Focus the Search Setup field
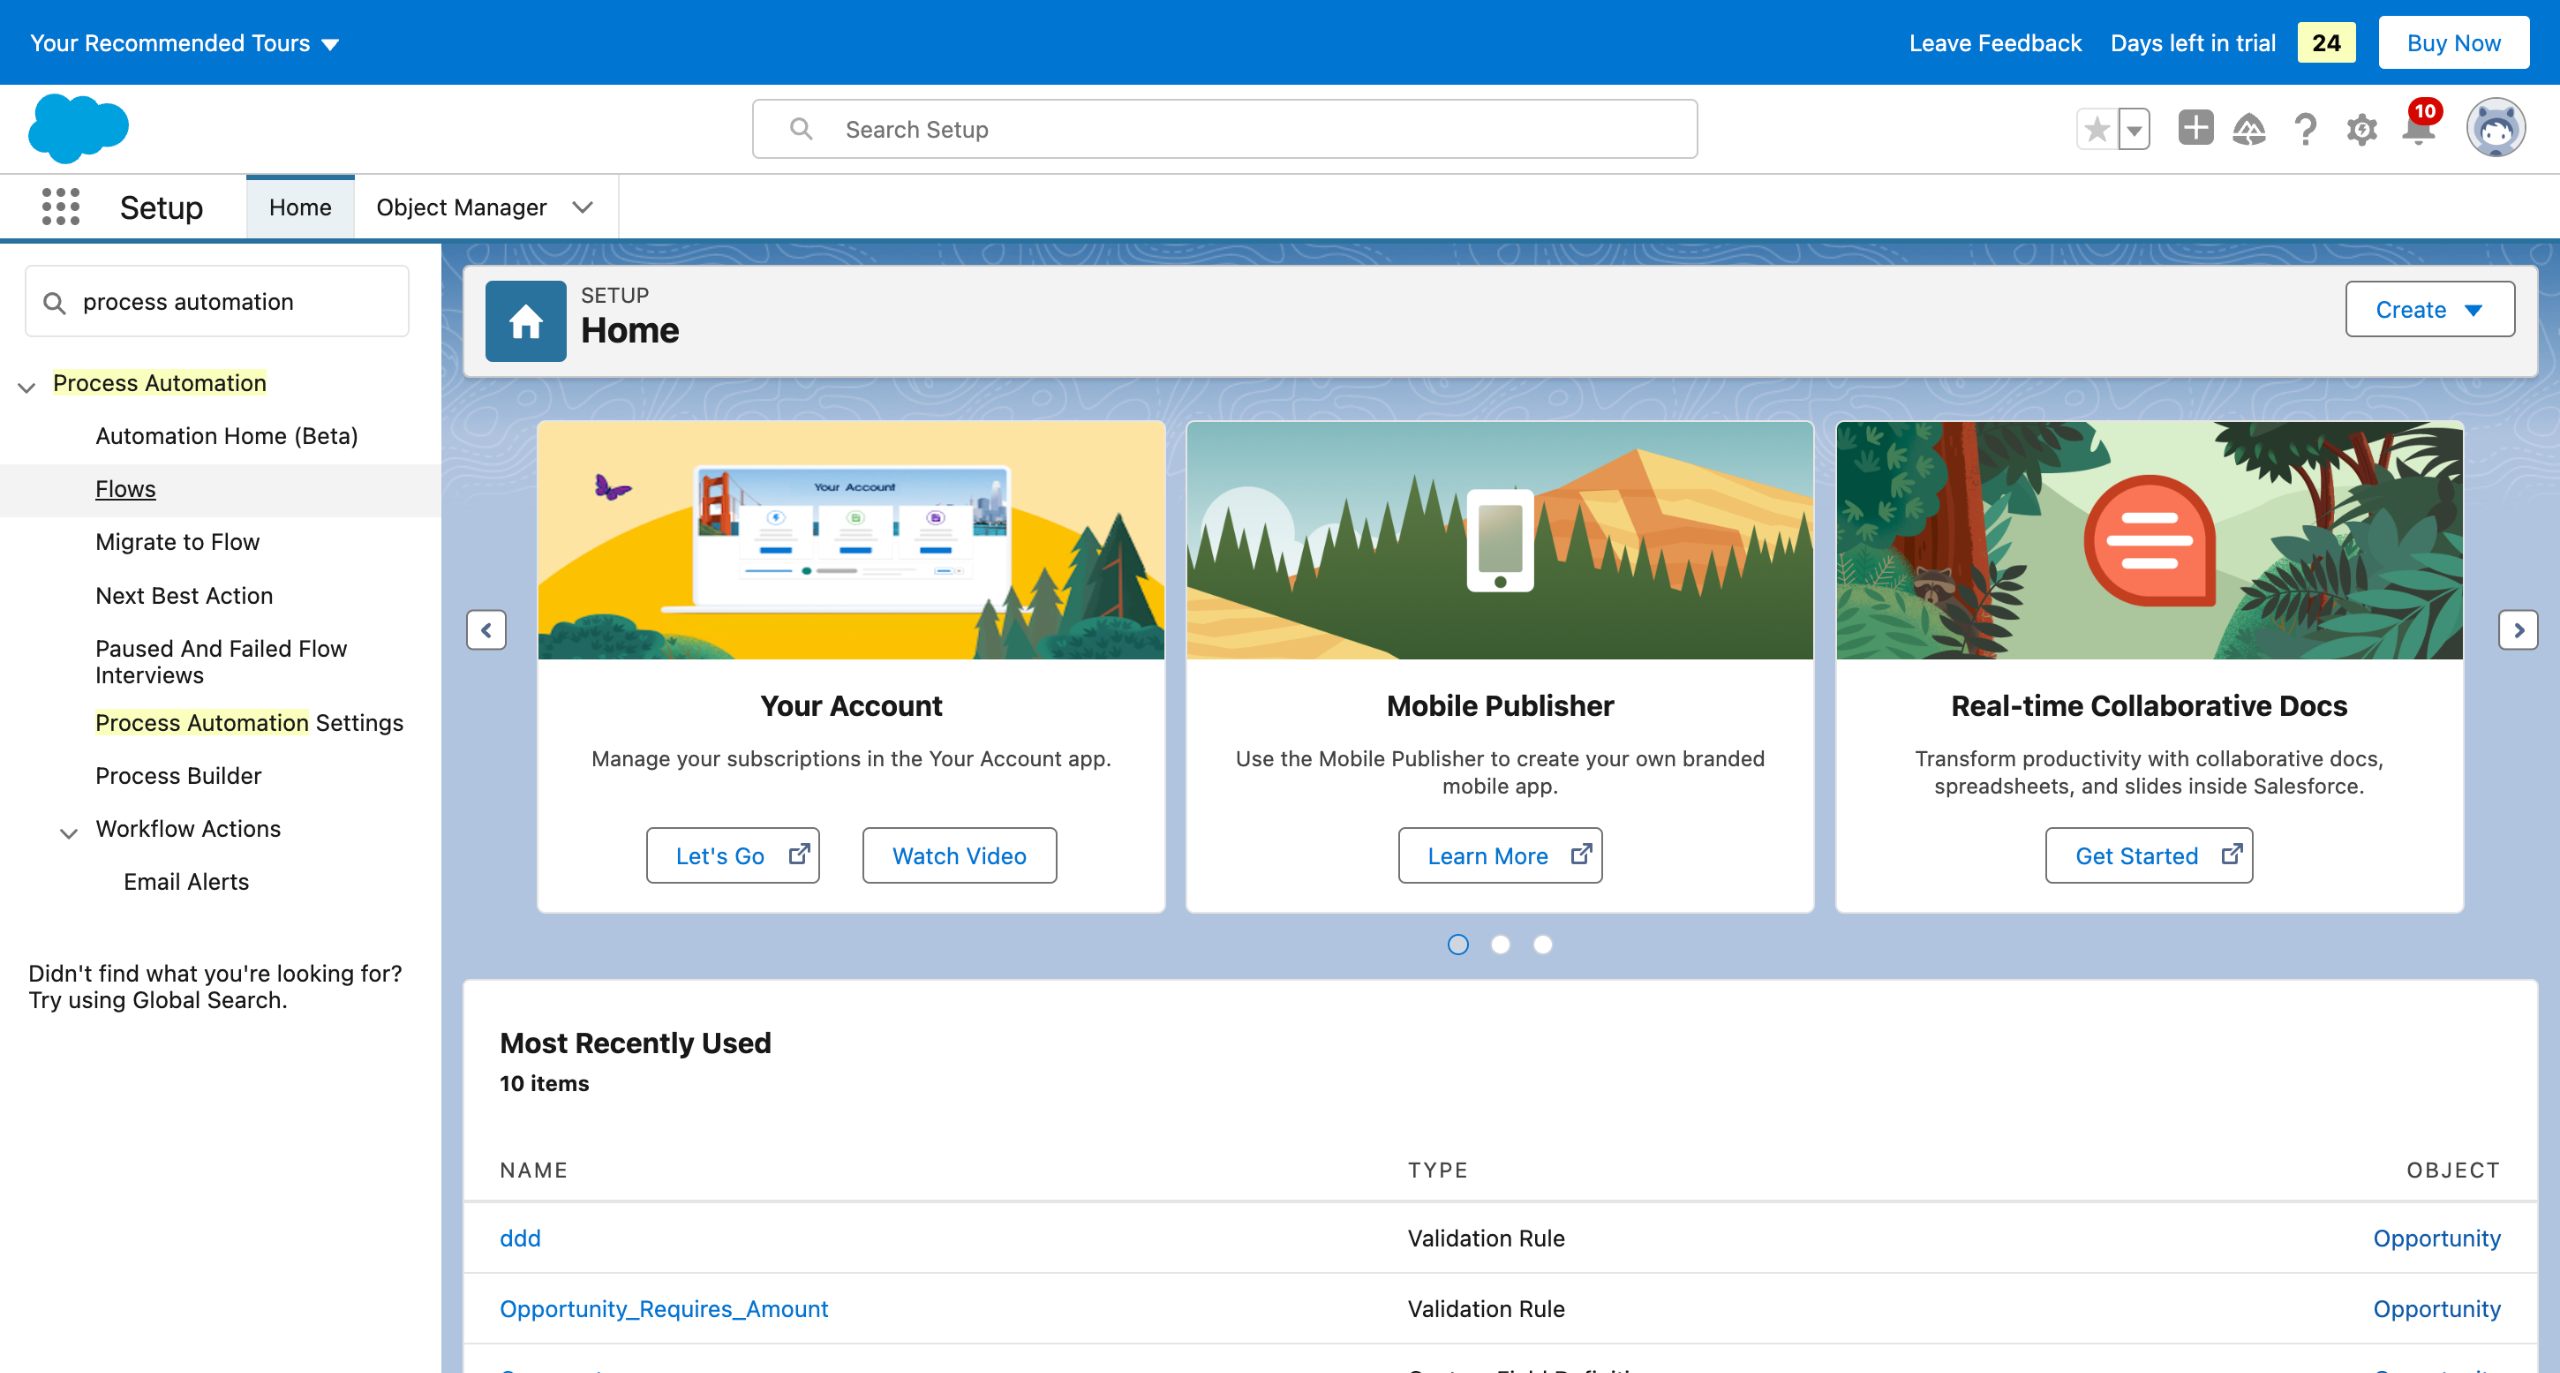The width and height of the screenshot is (2560, 1373). click(x=1224, y=129)
